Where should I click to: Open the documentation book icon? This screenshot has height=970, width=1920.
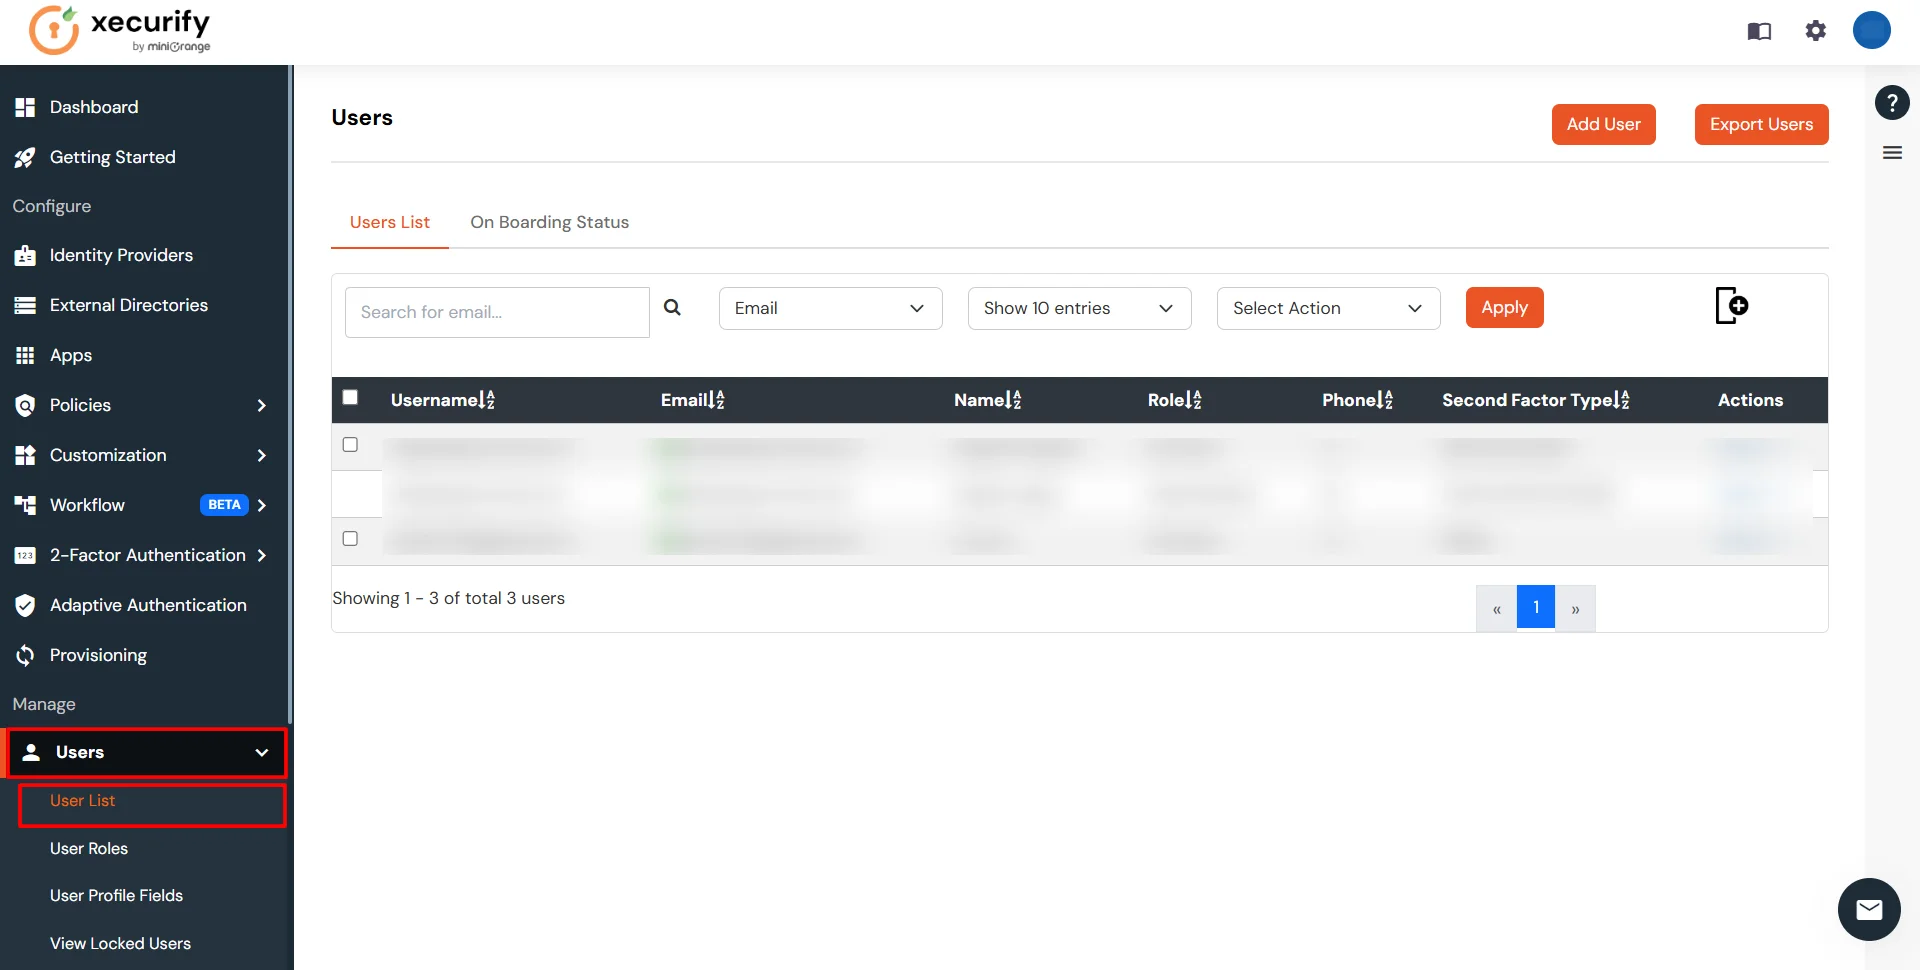pyautogui.click(x=1759, y=31)
